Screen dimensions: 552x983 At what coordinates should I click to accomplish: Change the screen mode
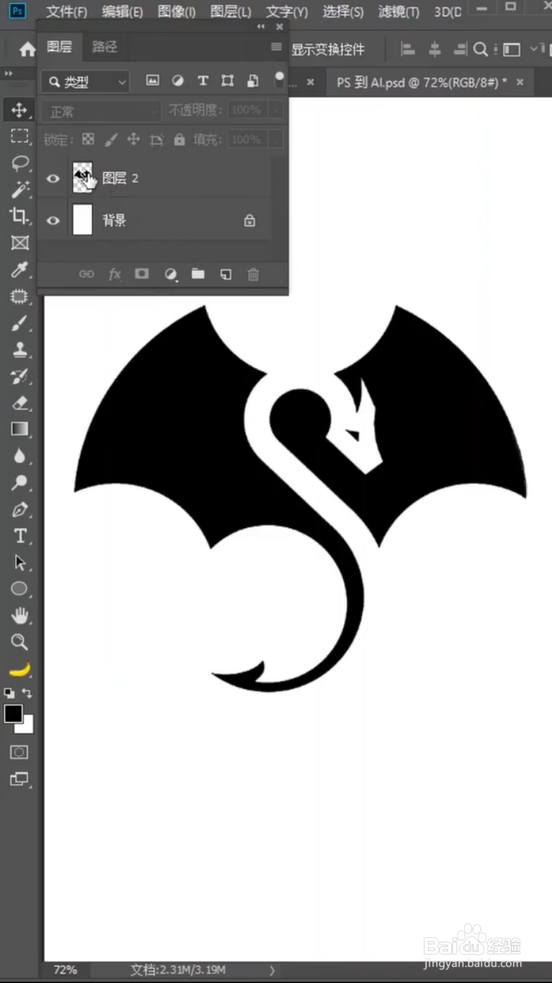pyautogui.click(x=19, y=779)
